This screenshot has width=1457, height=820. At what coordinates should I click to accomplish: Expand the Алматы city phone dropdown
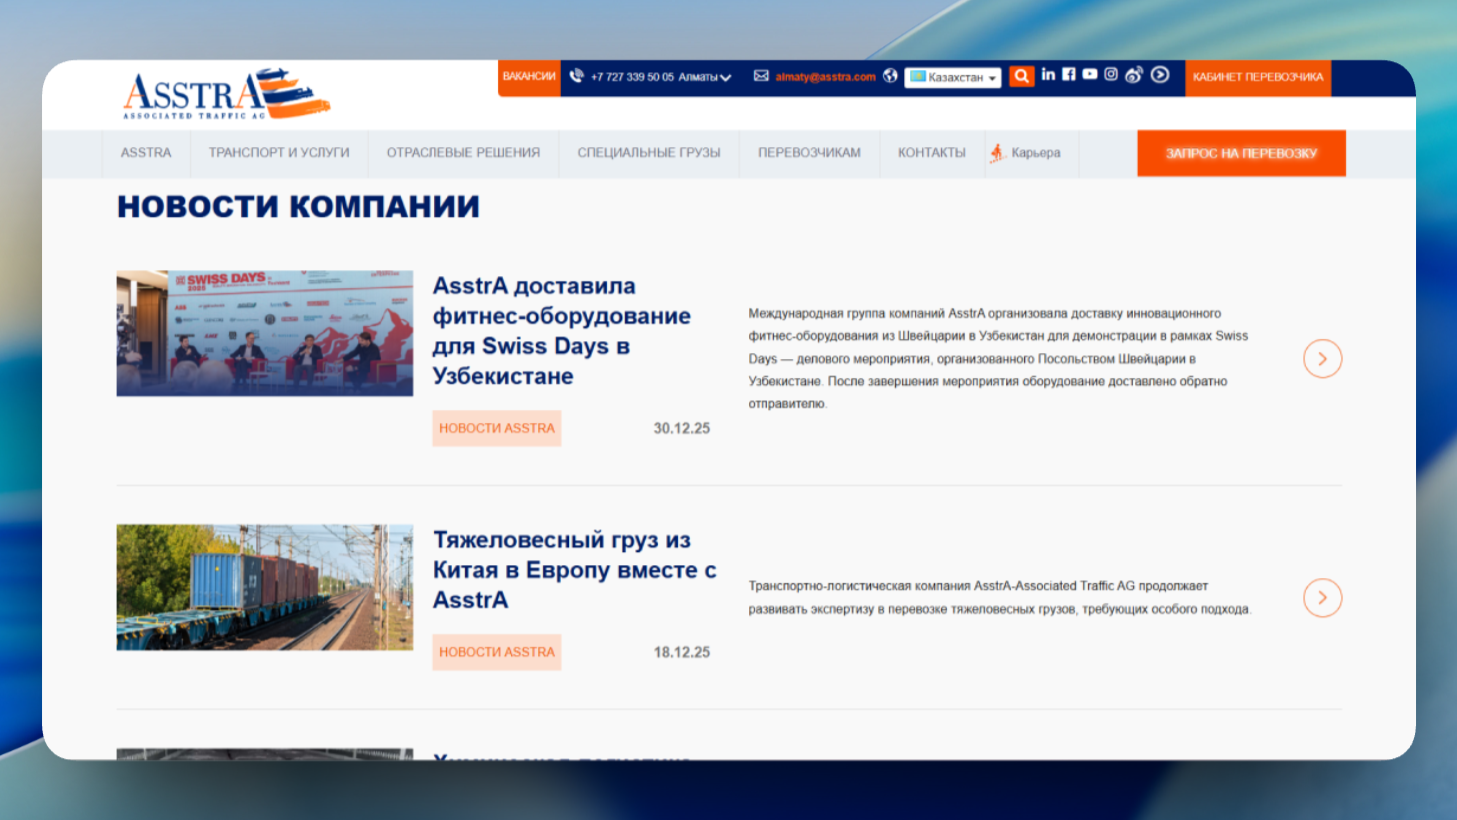point(705,77)
